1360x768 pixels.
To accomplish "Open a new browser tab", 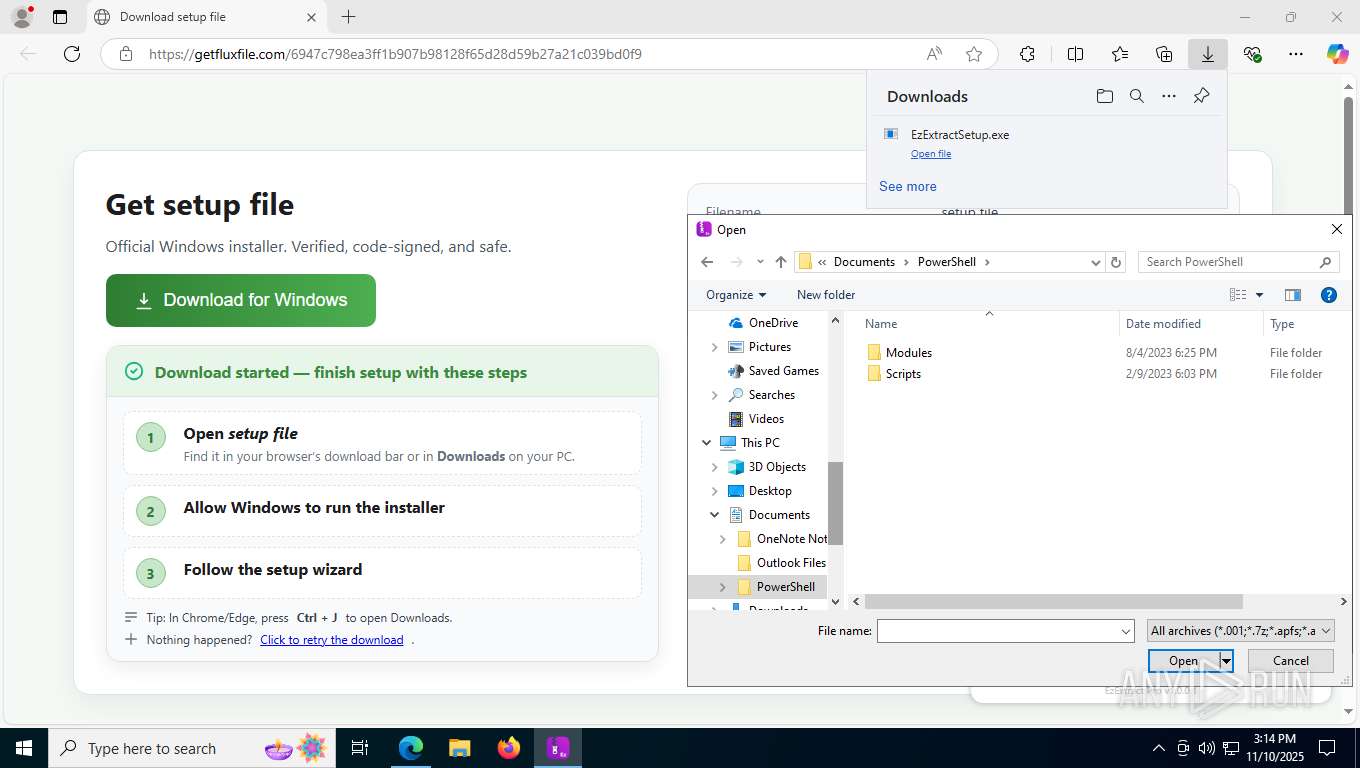I will (348, 17).
